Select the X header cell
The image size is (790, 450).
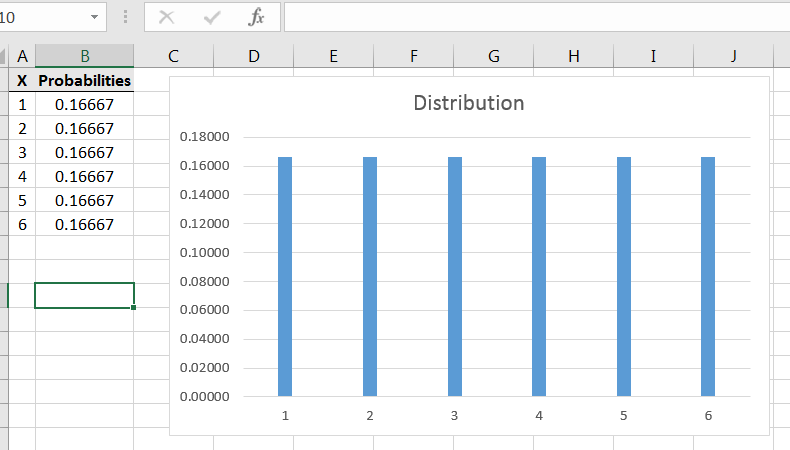(x=22, y=80)
